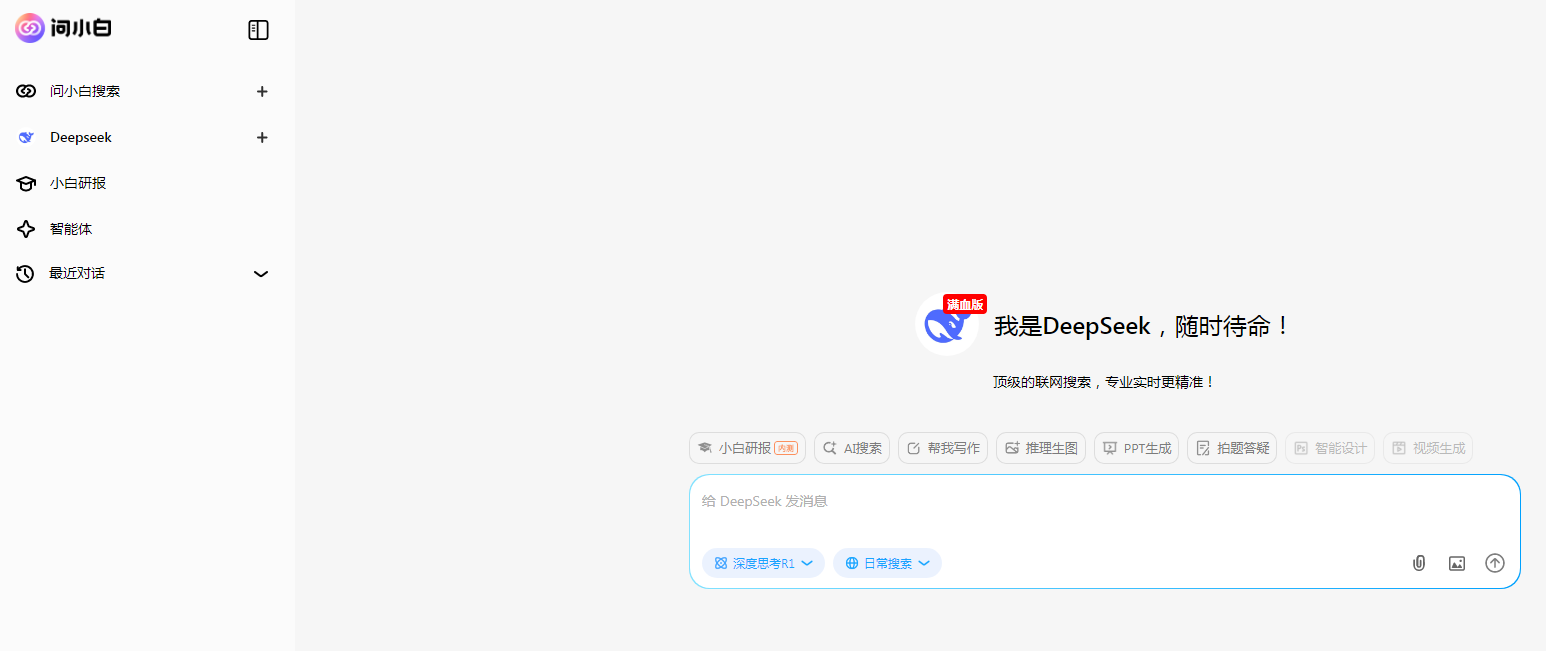
Task: Click the attachment paperclip icon
Action: (1419, 563)
